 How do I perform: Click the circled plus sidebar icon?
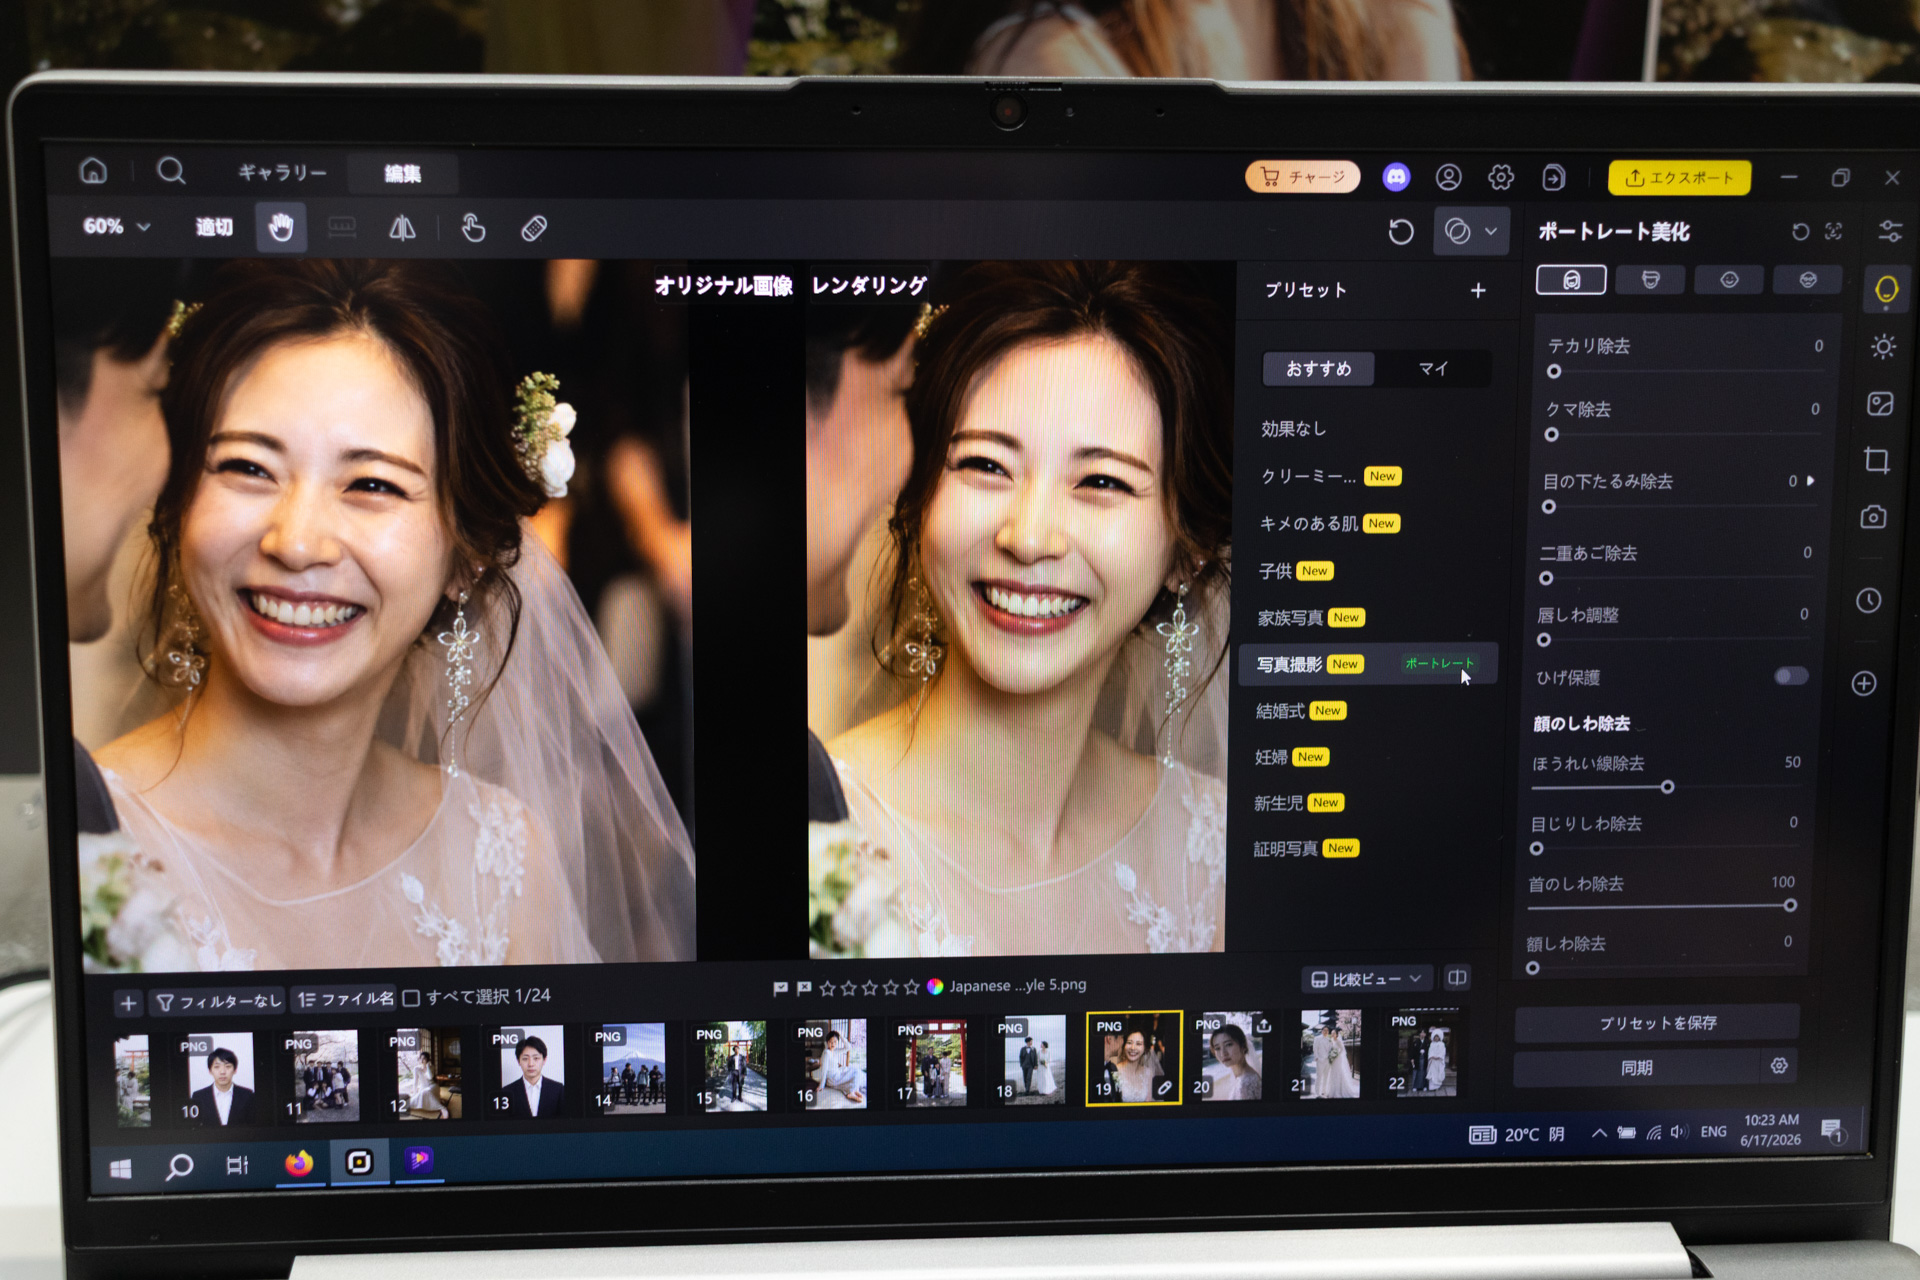[1864, 683]
